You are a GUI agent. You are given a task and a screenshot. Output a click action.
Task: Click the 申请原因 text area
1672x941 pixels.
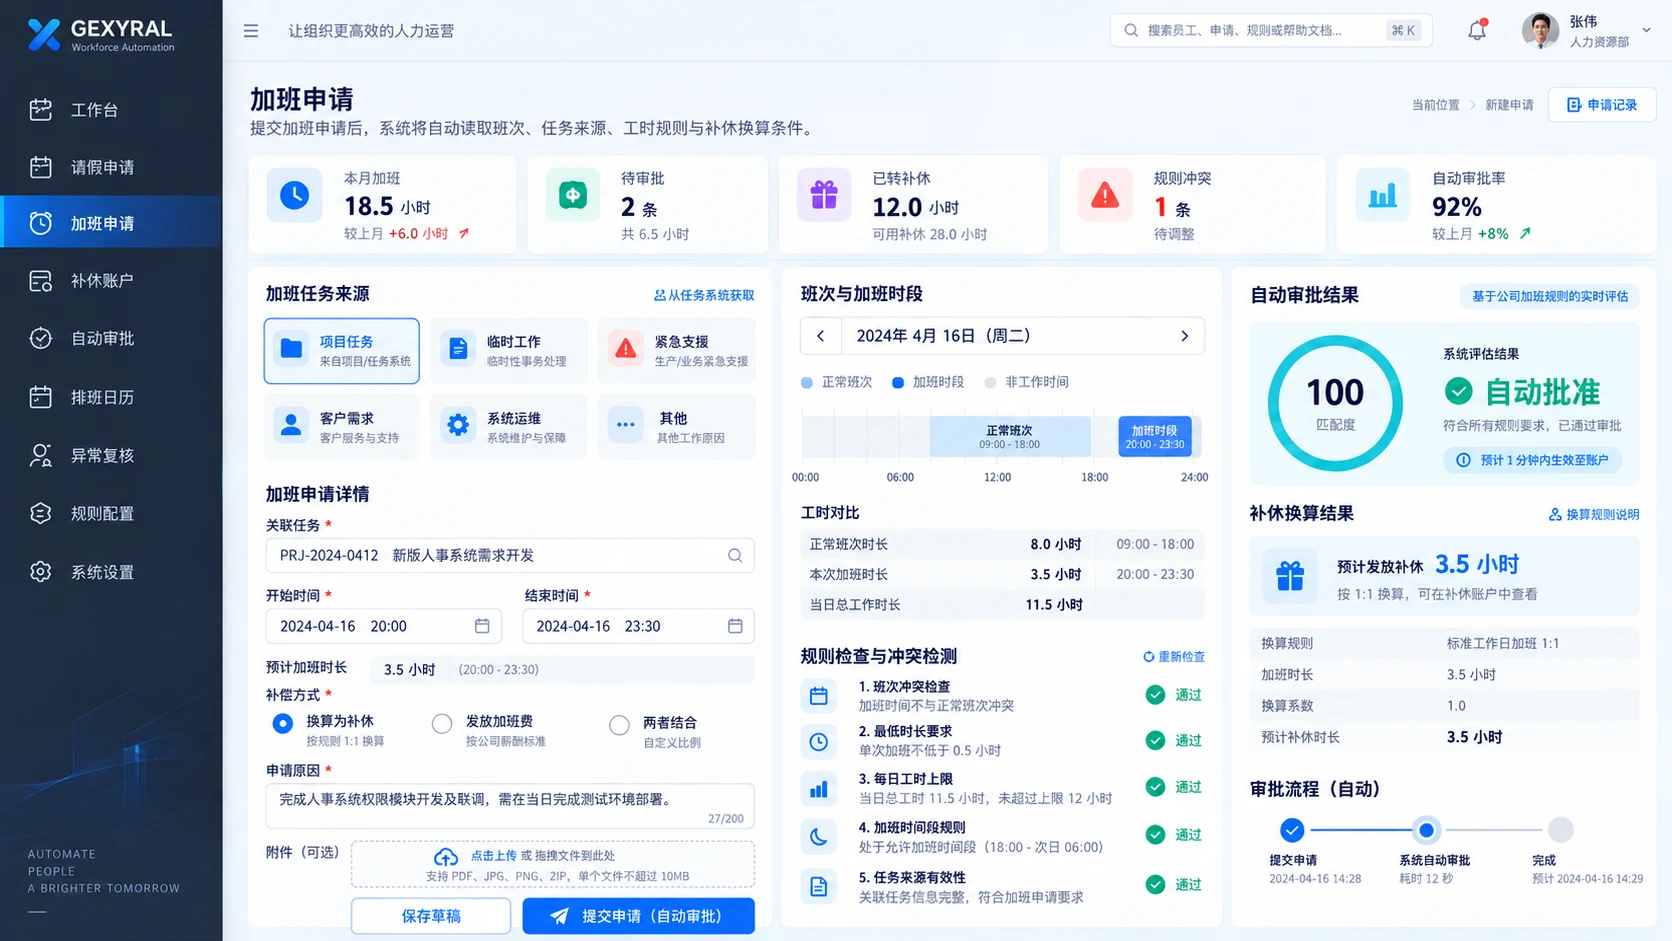[510, 806]
